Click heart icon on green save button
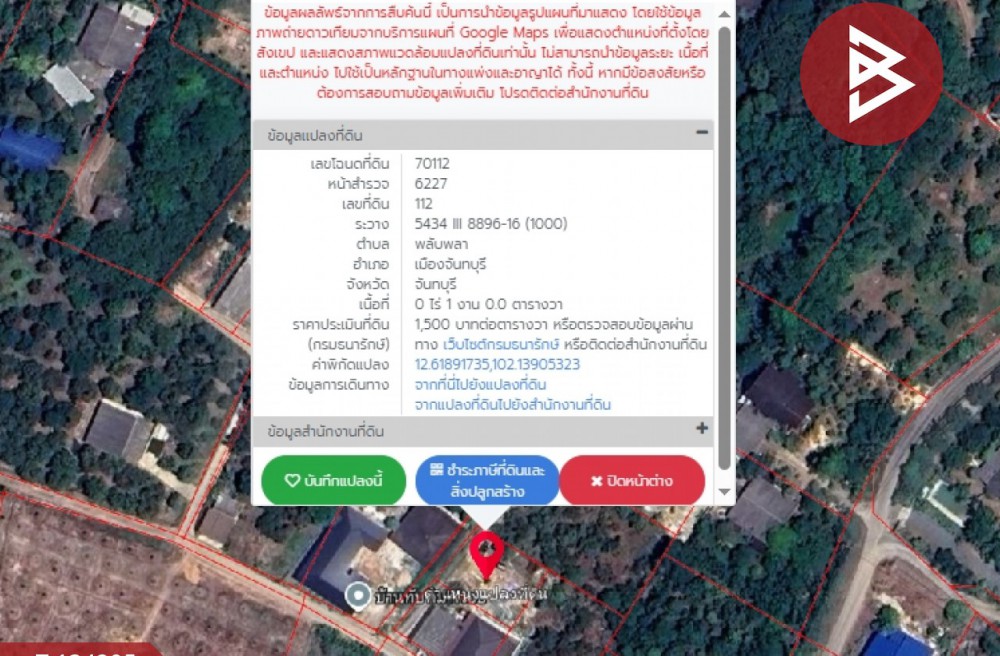This screenshot has width=1000, height=656. [x=292, y=481]
